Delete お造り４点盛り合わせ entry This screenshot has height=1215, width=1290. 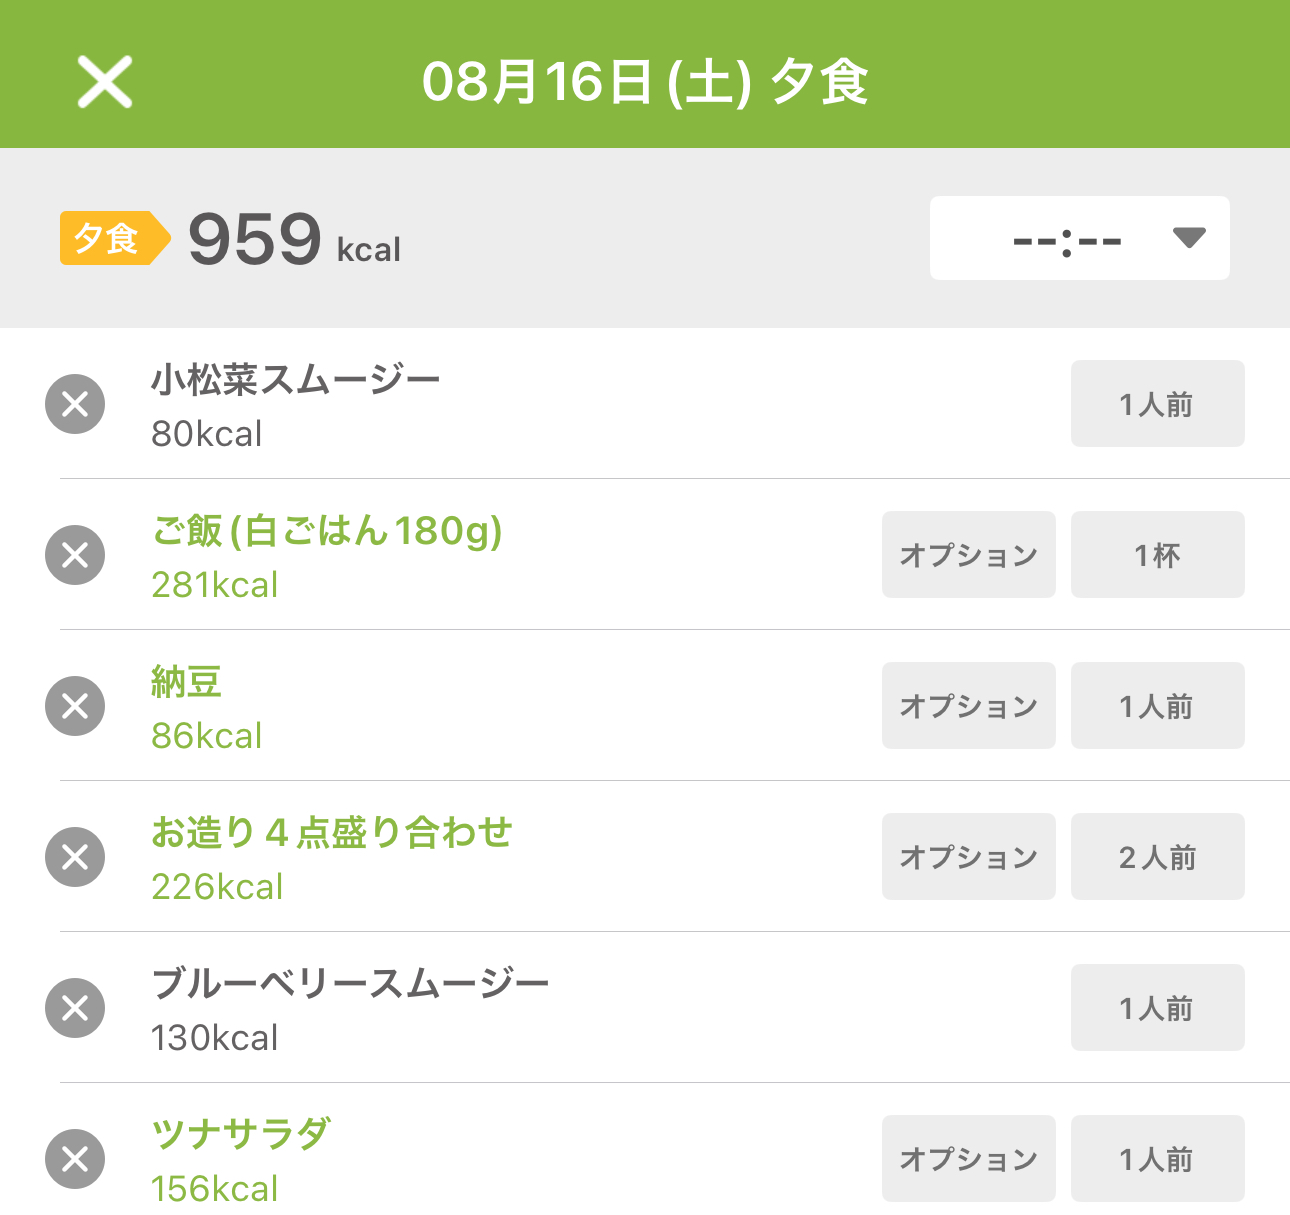(x=75, y=857)
